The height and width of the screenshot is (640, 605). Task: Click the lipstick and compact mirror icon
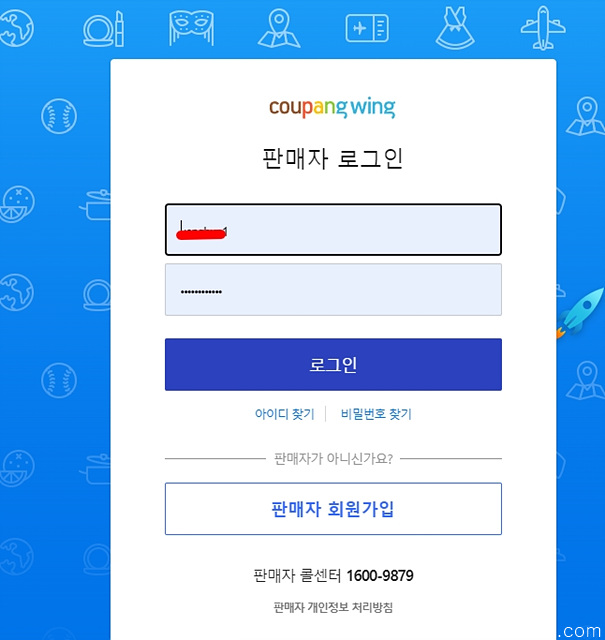coord(103,29)
